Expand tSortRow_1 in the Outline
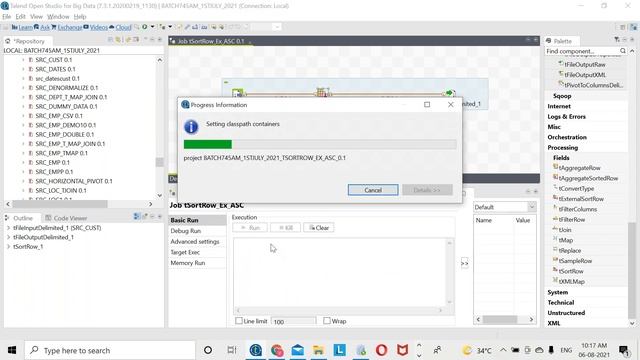 [8, 247]
